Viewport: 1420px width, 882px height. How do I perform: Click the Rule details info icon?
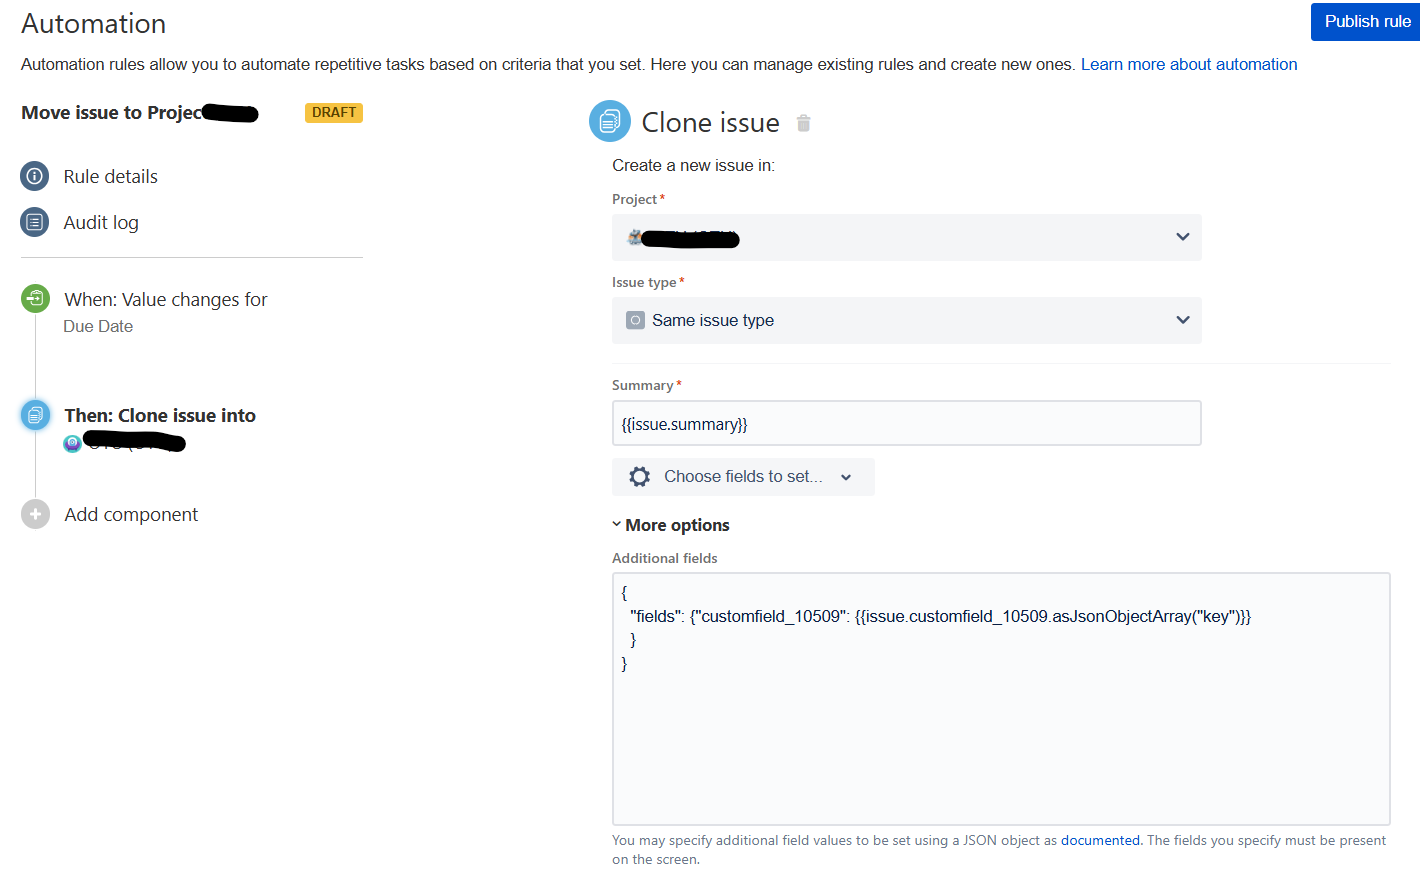pos(35,176)
